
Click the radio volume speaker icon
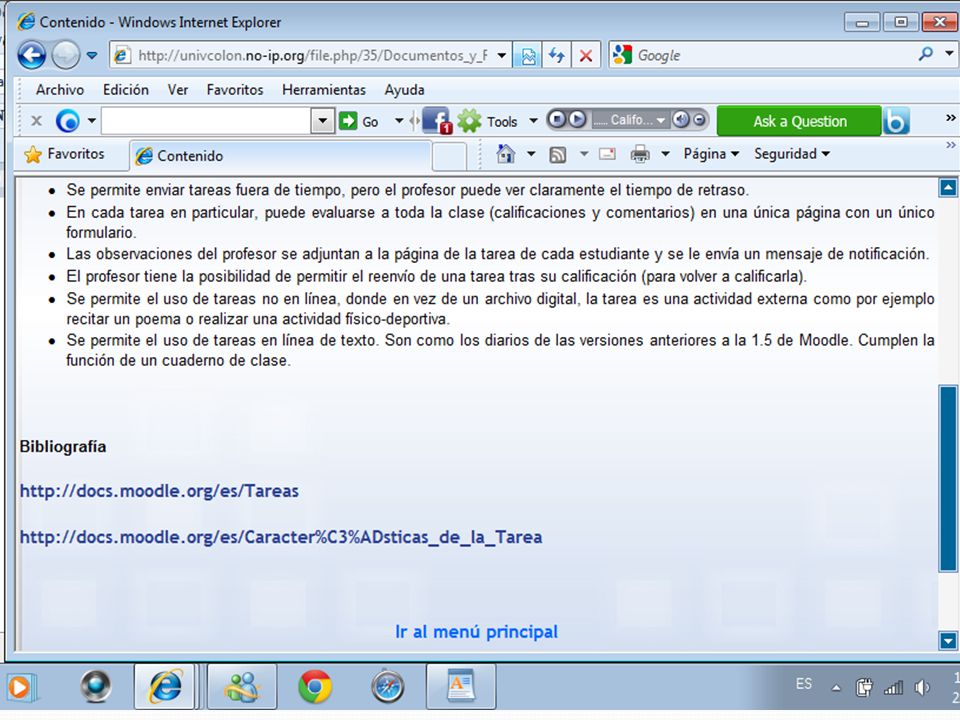pyautogui.click(x=680, y=119)
